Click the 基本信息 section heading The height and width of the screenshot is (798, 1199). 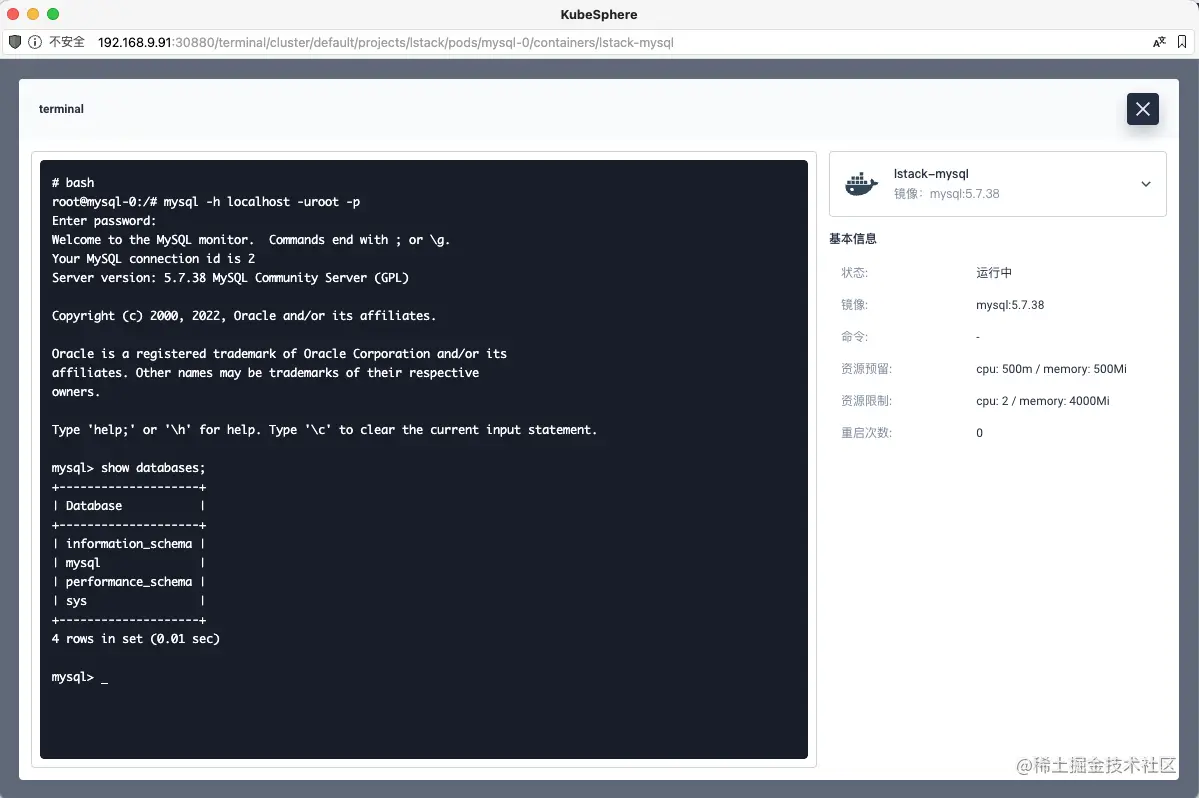pos(853,239)
